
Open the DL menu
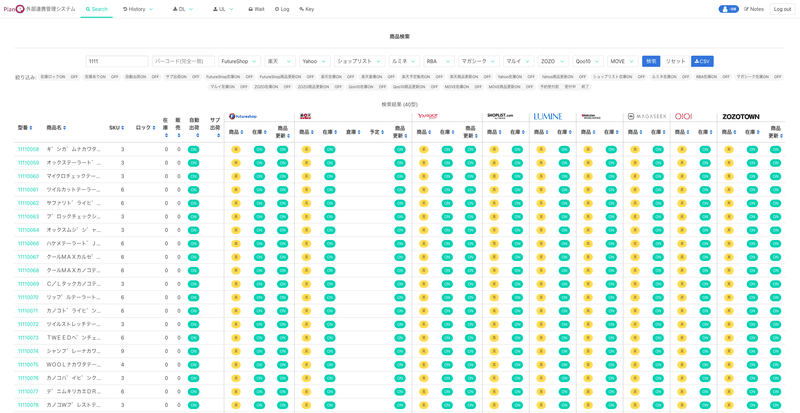point(183,9)
